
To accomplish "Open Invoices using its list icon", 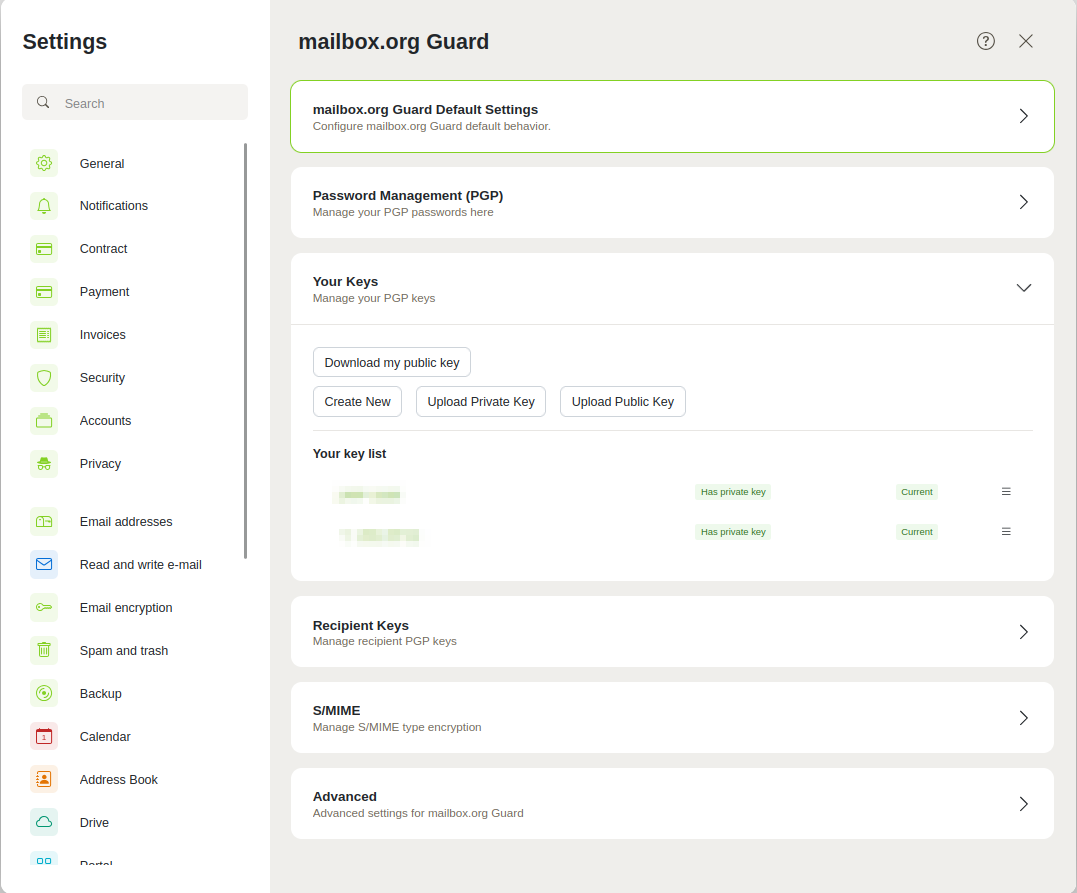I will [x=44, y=335].
